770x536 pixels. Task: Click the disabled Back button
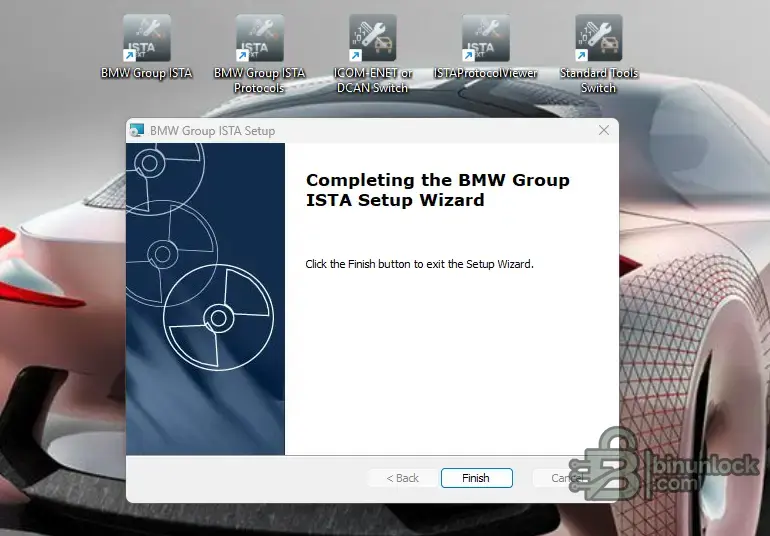(402, 478)
